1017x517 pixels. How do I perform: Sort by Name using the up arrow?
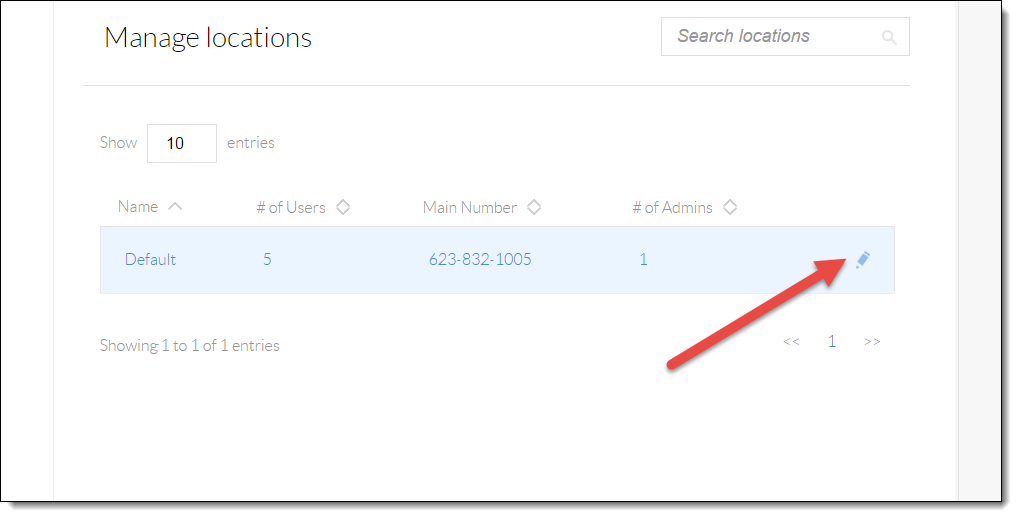click(x=174, y=206)
